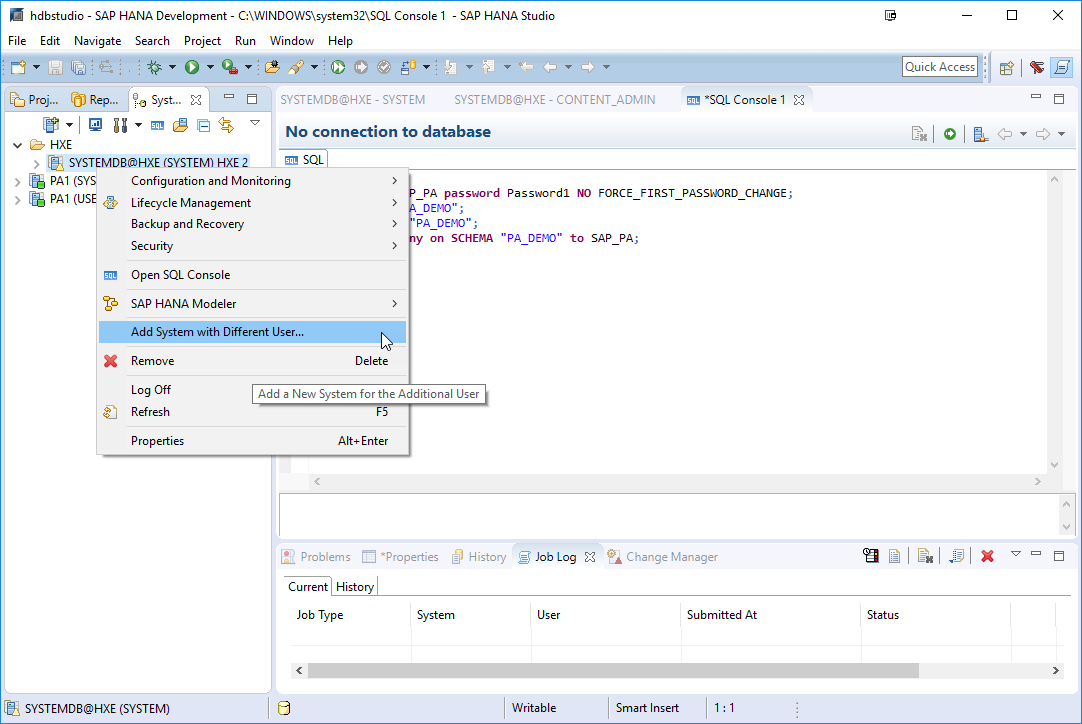Screen dimensions: 1082x724
Task: Click the clear document icon in Job Log toolbar
Action: 925,556
